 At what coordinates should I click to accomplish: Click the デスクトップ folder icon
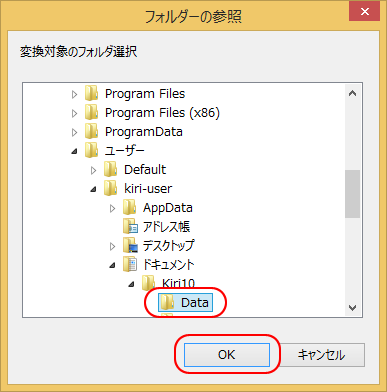click(x=130, y=246)
